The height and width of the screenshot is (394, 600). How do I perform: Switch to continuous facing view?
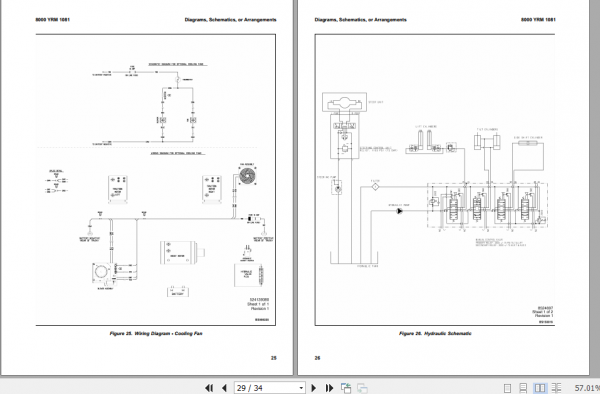coord(557,388)
